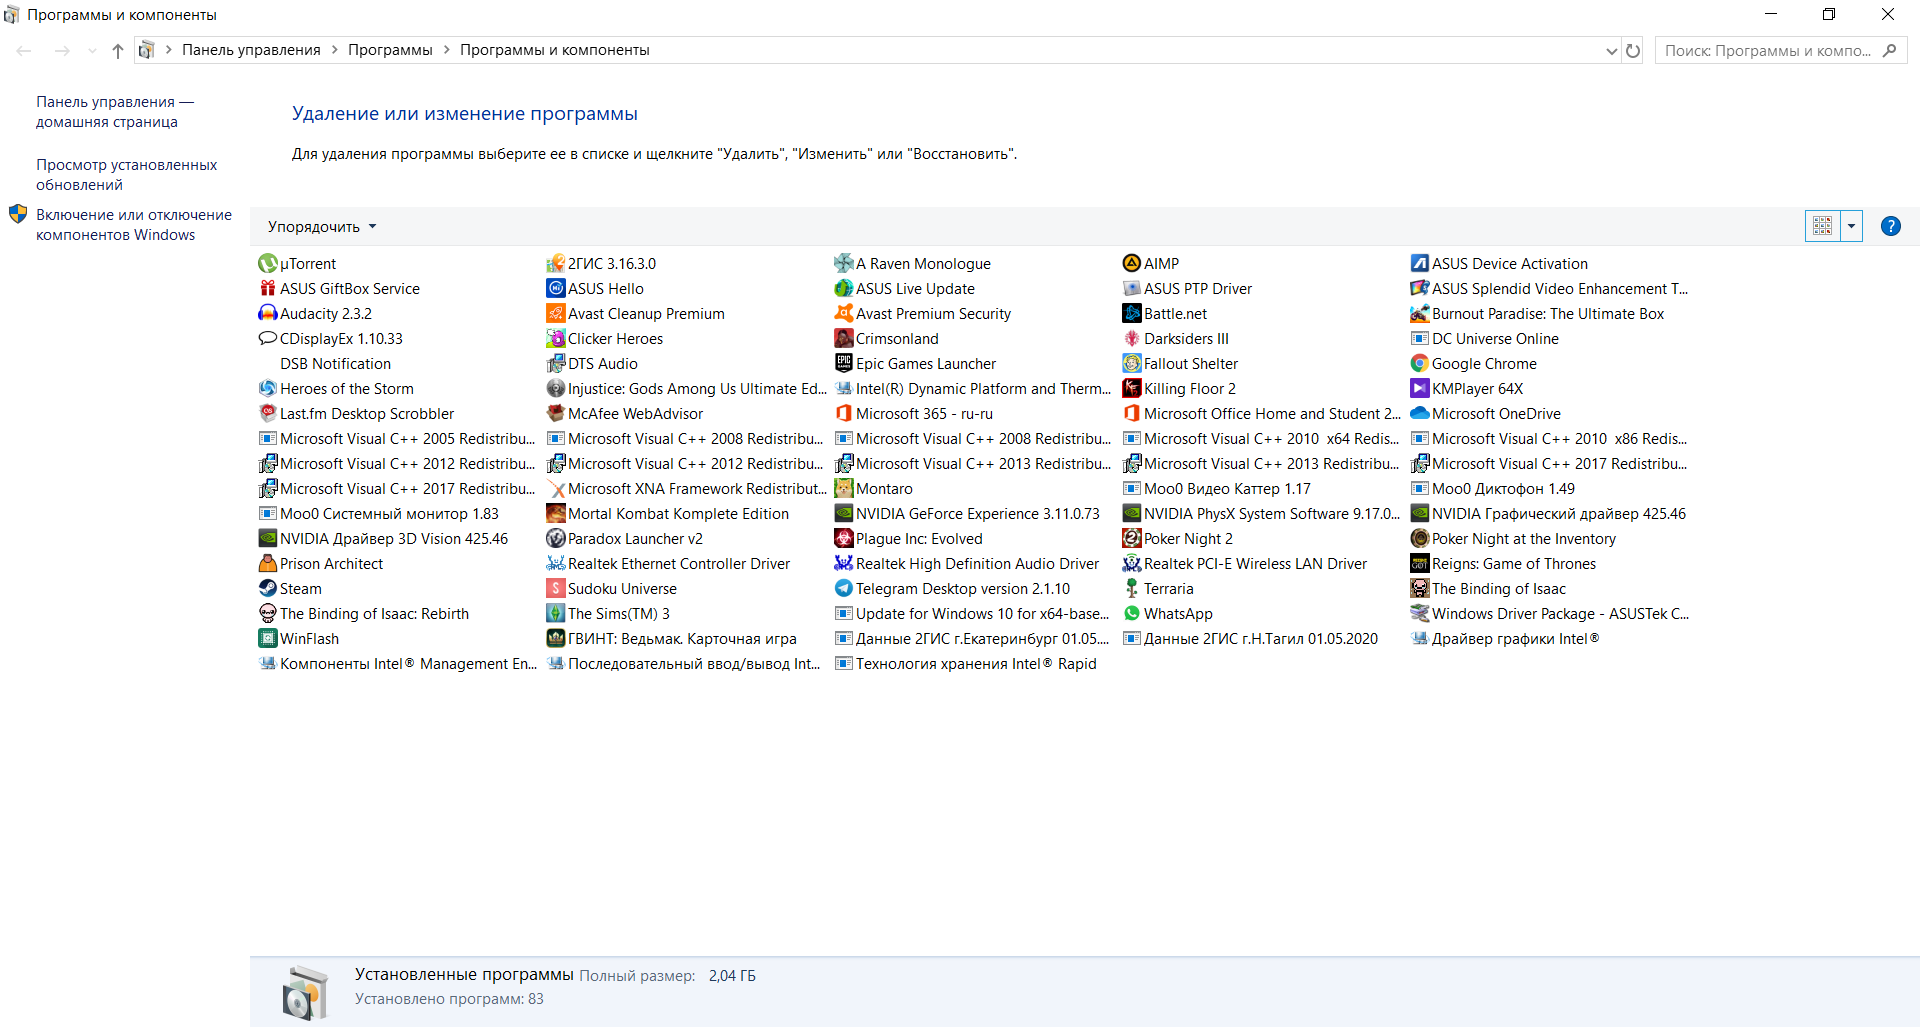Select Clicker Heroes entry

[x=605, y=339]
